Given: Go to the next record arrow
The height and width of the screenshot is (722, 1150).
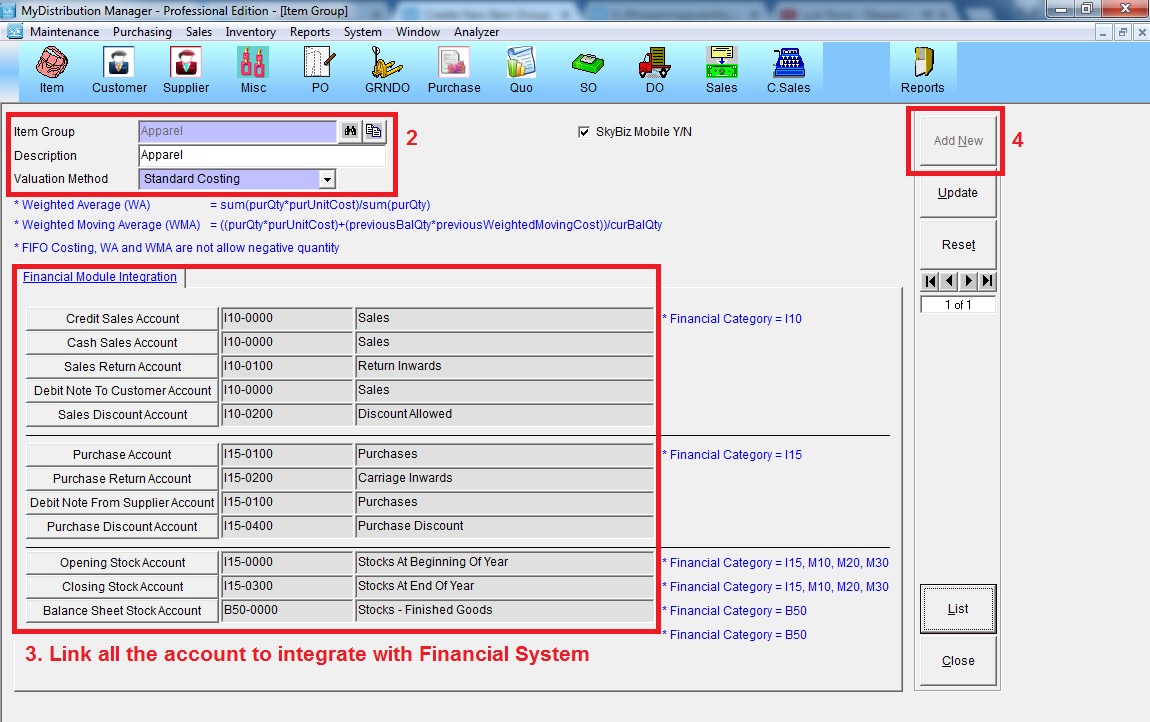Looking at the screenshot, I should 968,281.
